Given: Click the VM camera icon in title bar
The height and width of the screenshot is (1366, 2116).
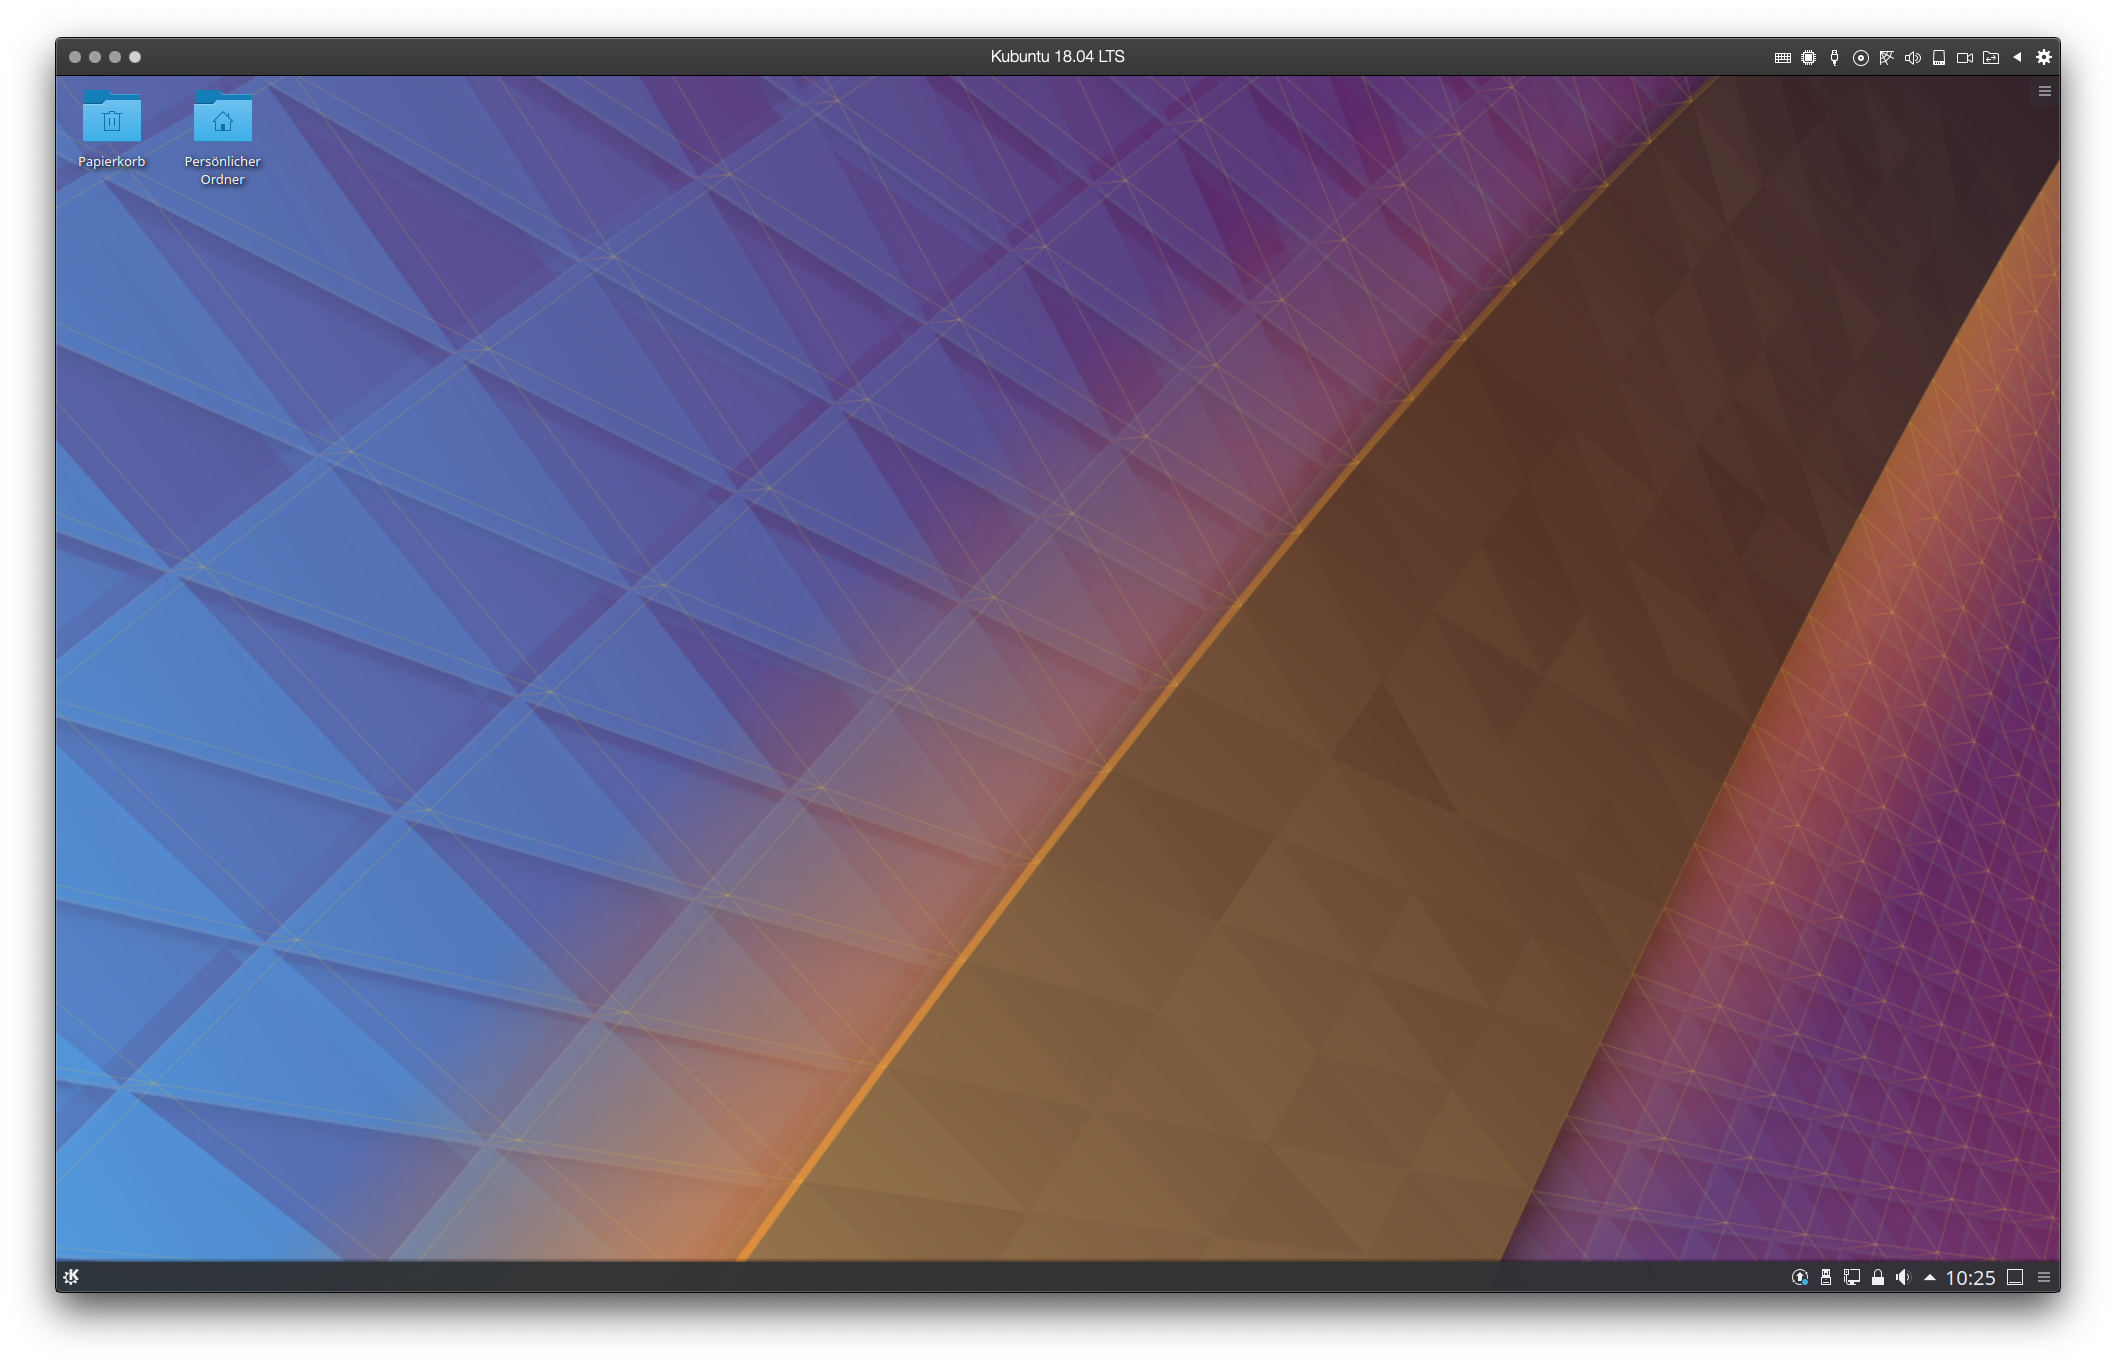Looking at the screenshot, I should coord(1964,58).
